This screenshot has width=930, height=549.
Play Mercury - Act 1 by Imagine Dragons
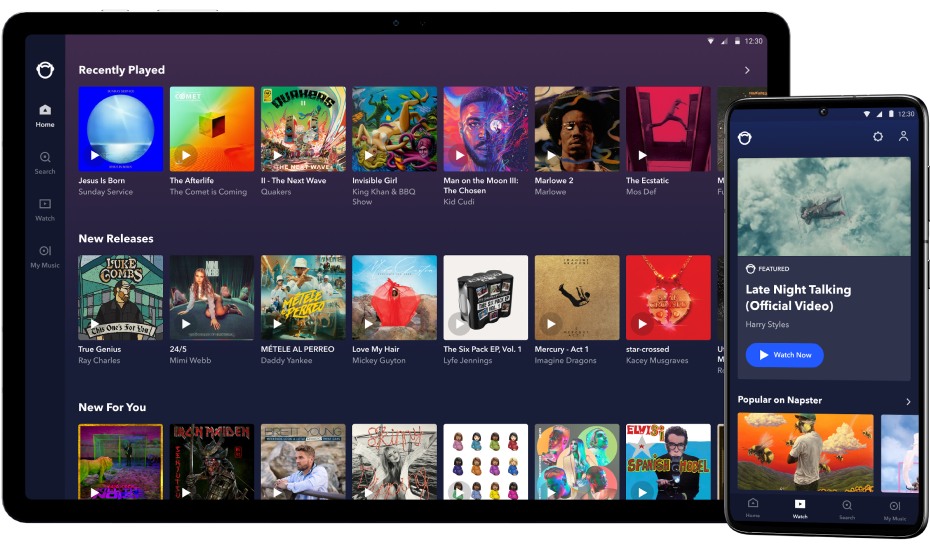click(552, 324)
